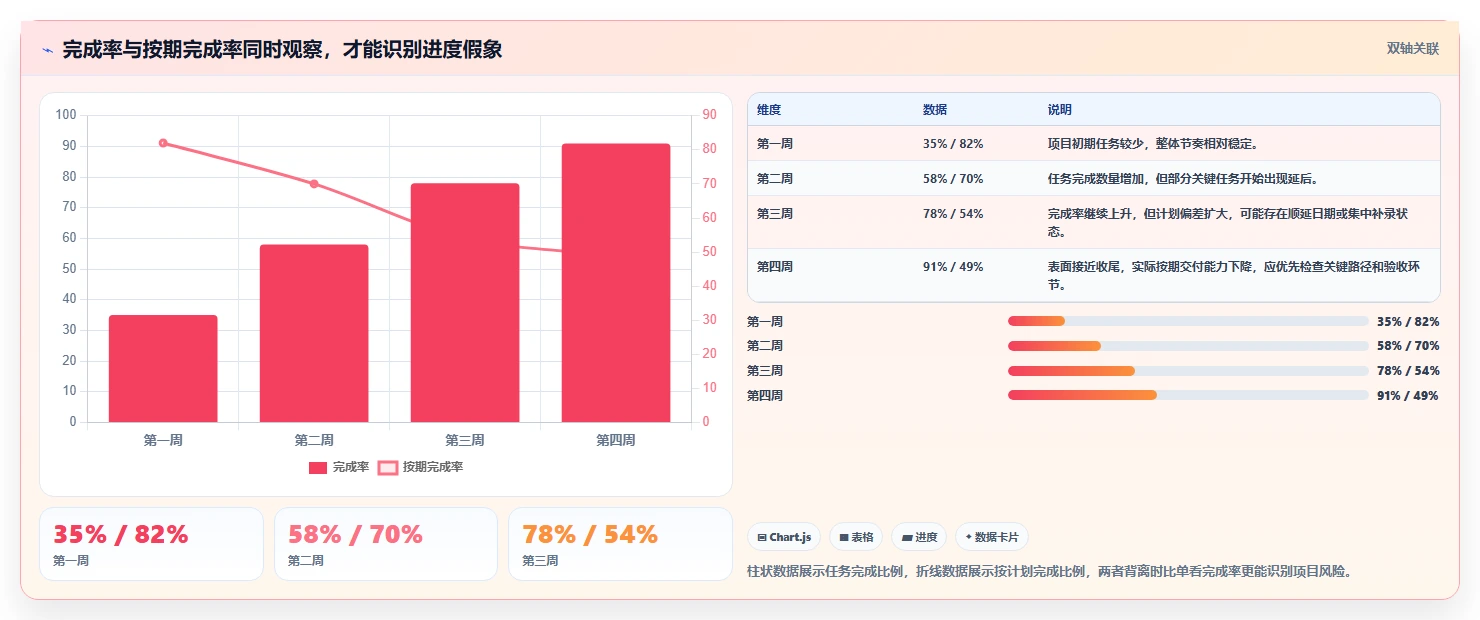Toggle the 按期完成率 legend item under the chart
The image size is (1480, 620).
420,467
